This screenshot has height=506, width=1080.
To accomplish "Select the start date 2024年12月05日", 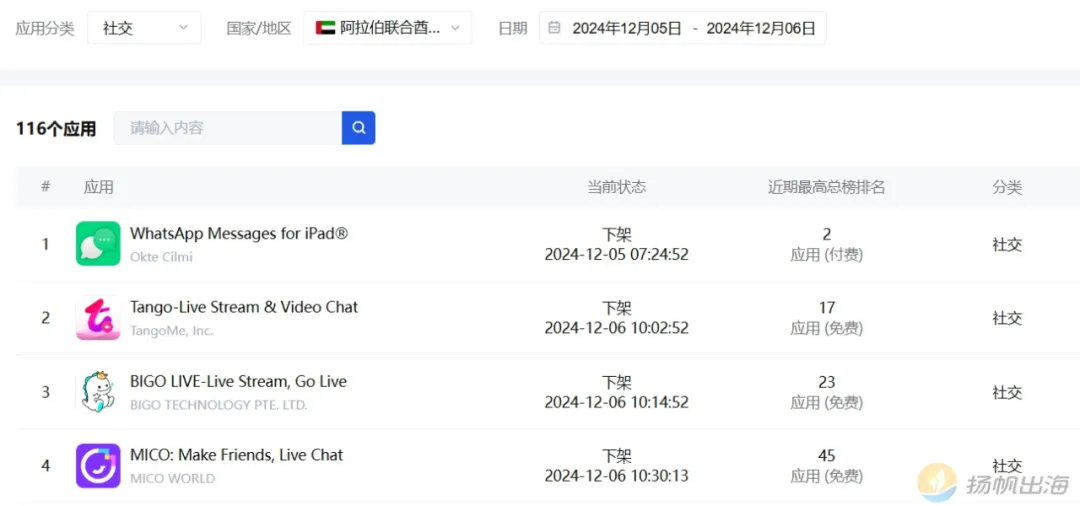I will tap(627, 28).
